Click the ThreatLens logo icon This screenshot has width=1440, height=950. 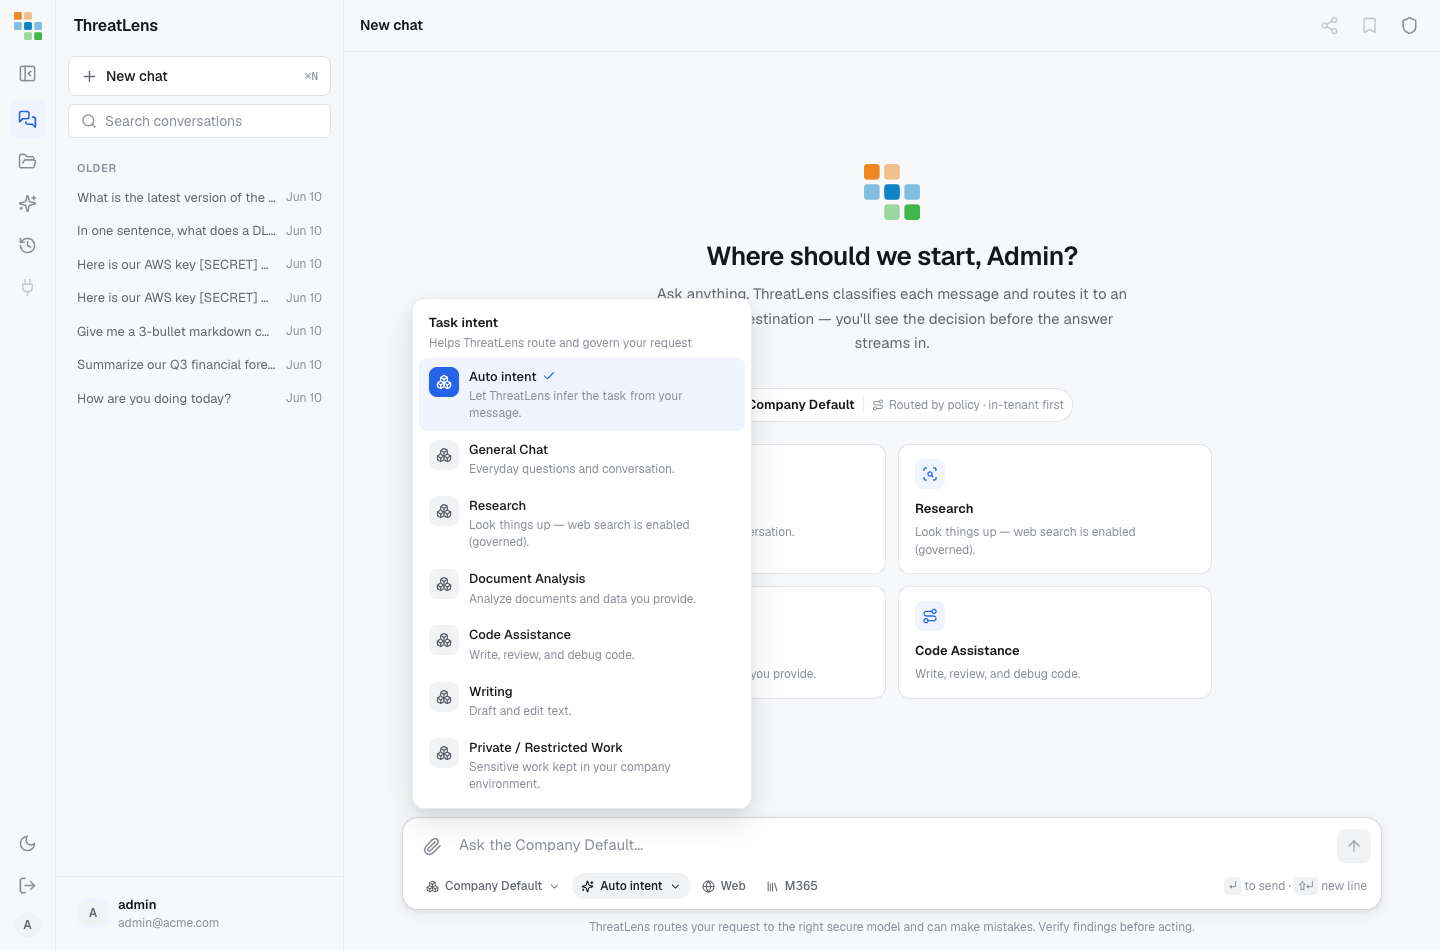pyautogui.click(x=27, y=26)
